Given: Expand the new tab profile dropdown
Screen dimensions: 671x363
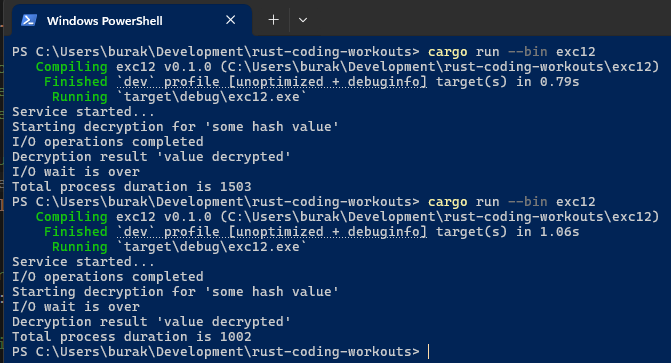Looking at the screenshot, I should click(303, 20).
